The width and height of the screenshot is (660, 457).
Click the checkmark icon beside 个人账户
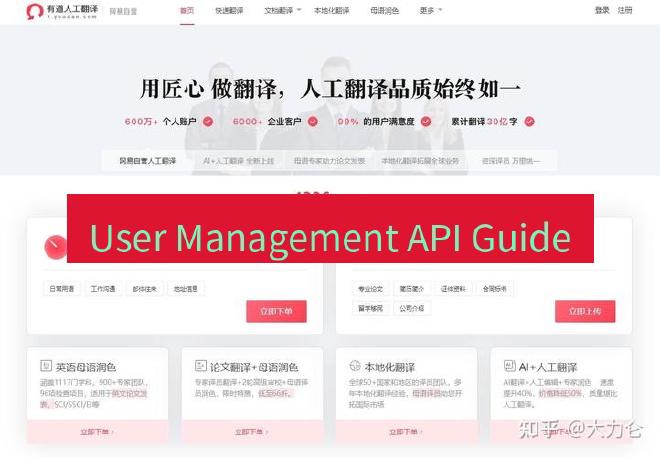pyautogui.click(x=208, y=122)
